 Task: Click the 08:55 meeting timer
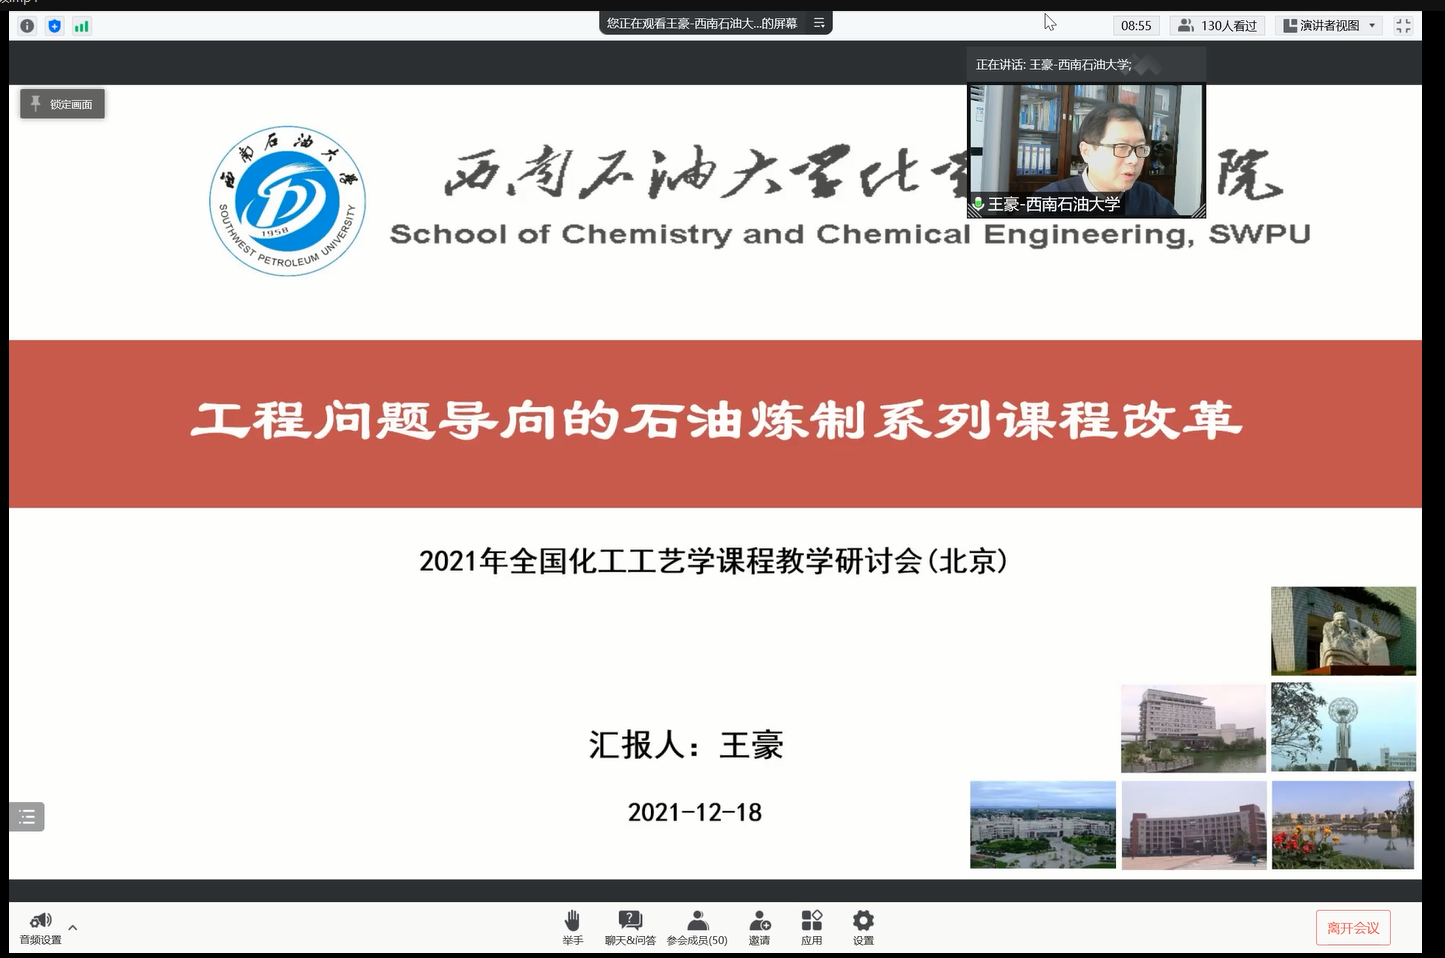click(1136, 26)
